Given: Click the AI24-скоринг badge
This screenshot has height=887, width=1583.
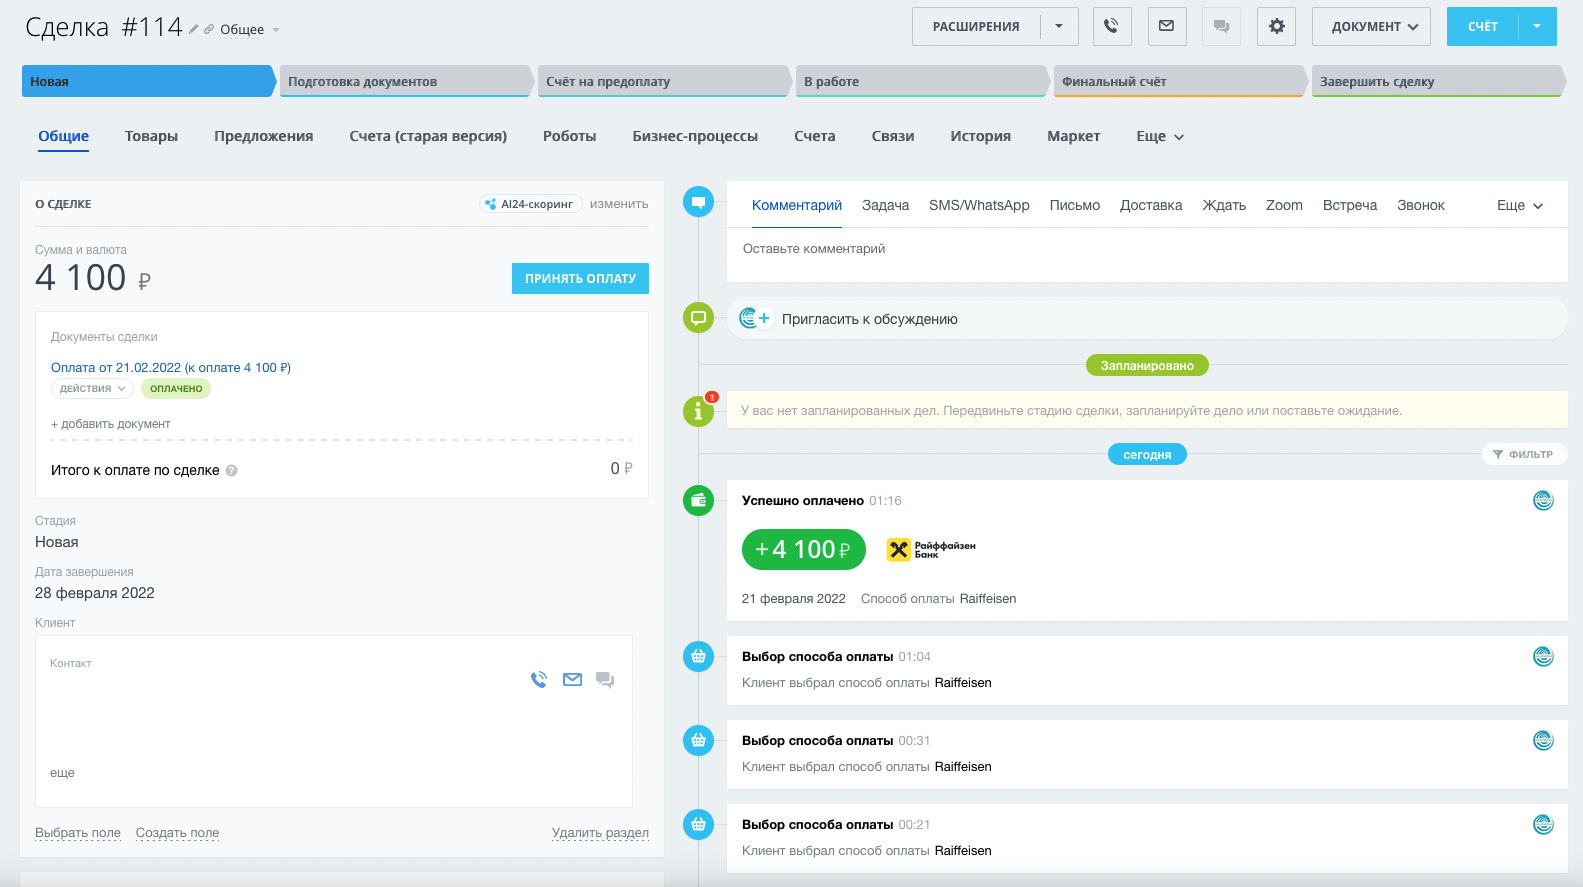Looking at the screenshot, I should click(530, 204).
